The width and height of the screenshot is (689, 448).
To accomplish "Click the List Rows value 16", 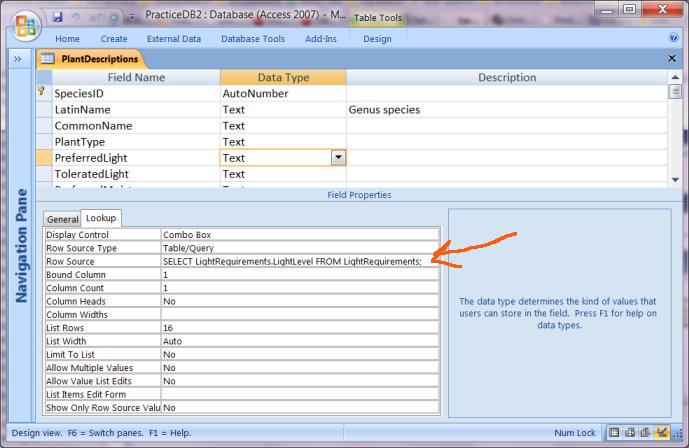I will click(x=300, y=328).
